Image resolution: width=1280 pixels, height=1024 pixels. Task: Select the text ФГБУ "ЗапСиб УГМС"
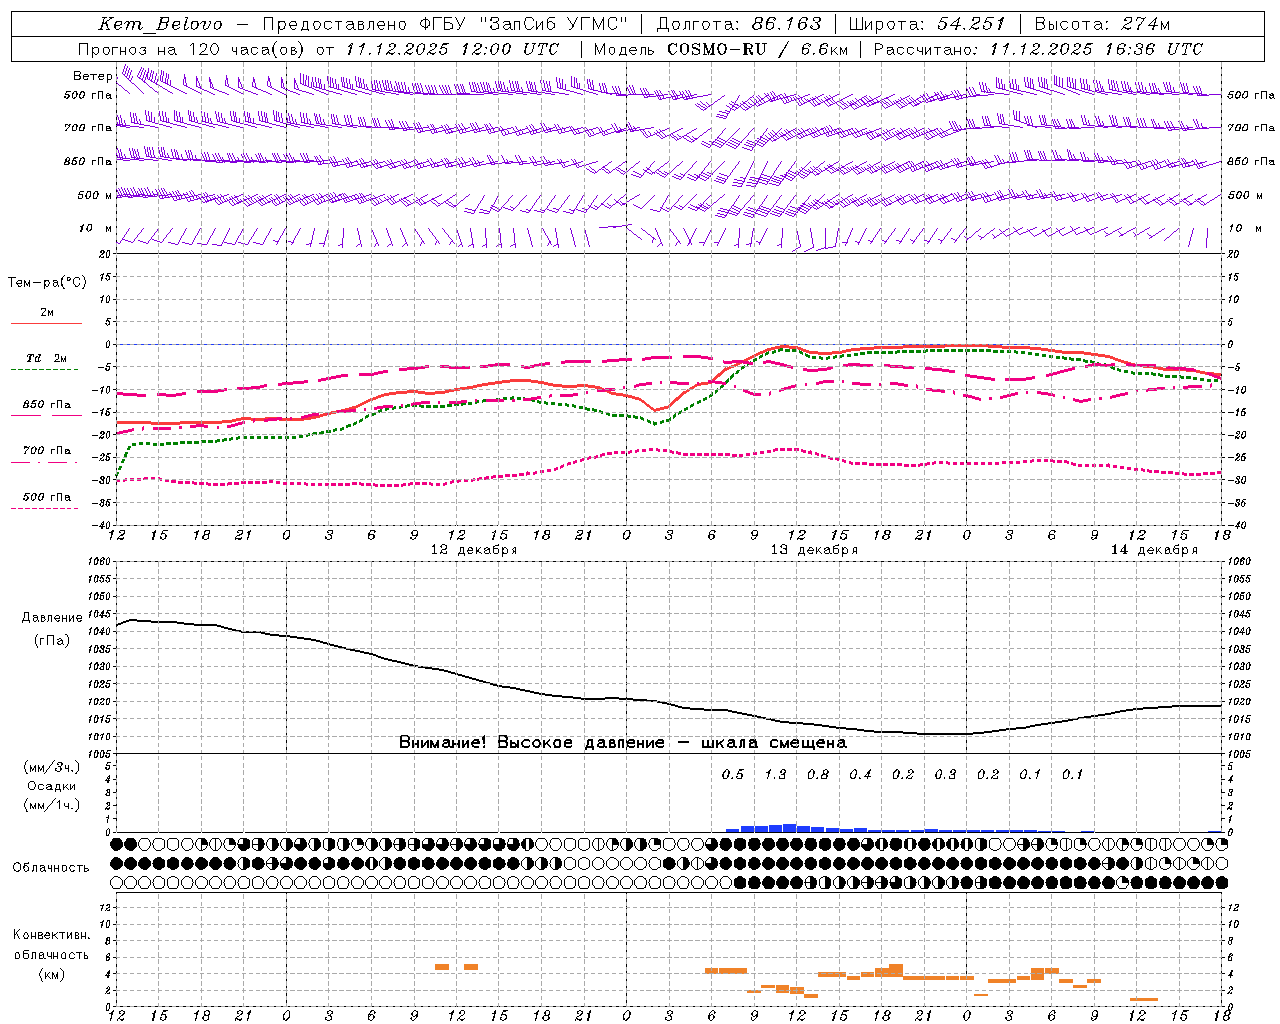click(525, 24)
